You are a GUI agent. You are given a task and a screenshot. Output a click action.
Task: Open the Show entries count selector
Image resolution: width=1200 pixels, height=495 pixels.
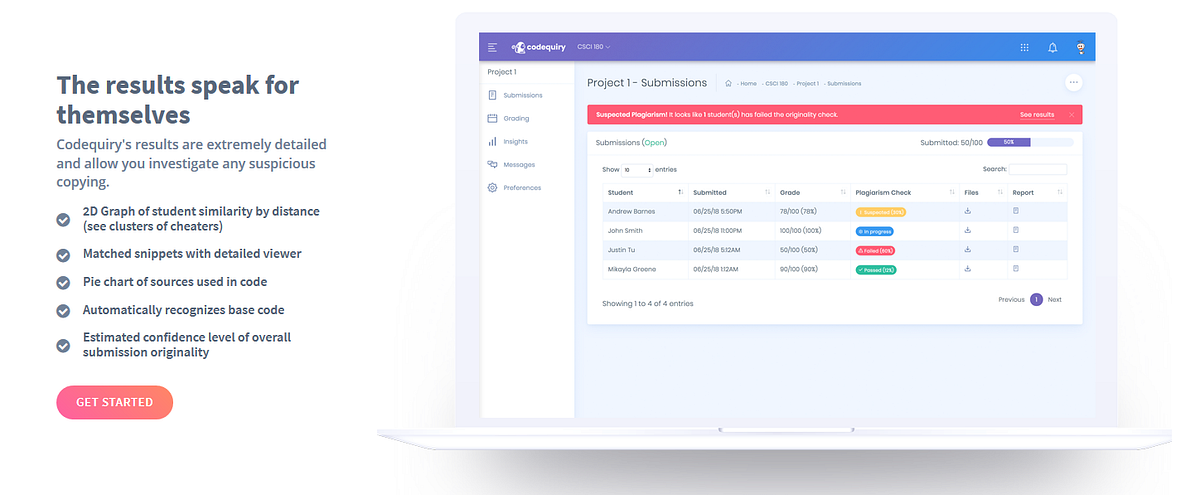tap(636, 170)
